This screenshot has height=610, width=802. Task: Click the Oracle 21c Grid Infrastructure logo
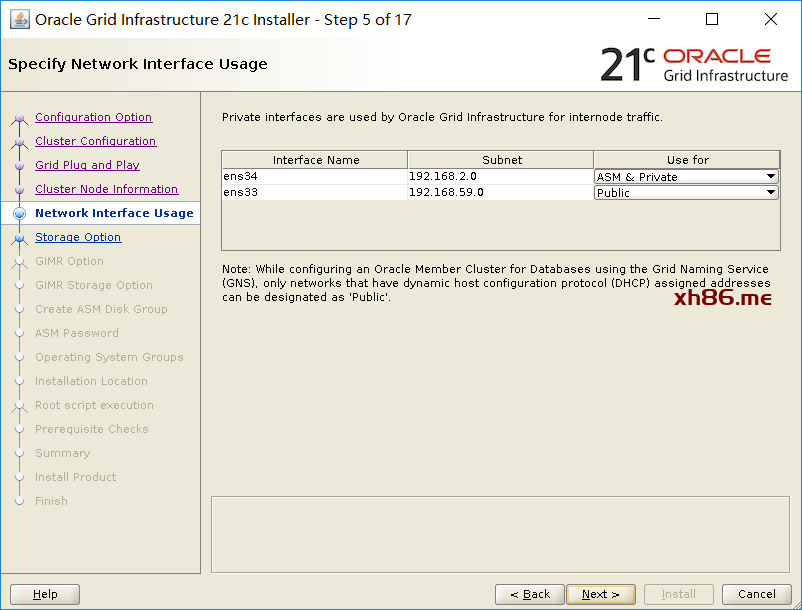tap(694, 64)
